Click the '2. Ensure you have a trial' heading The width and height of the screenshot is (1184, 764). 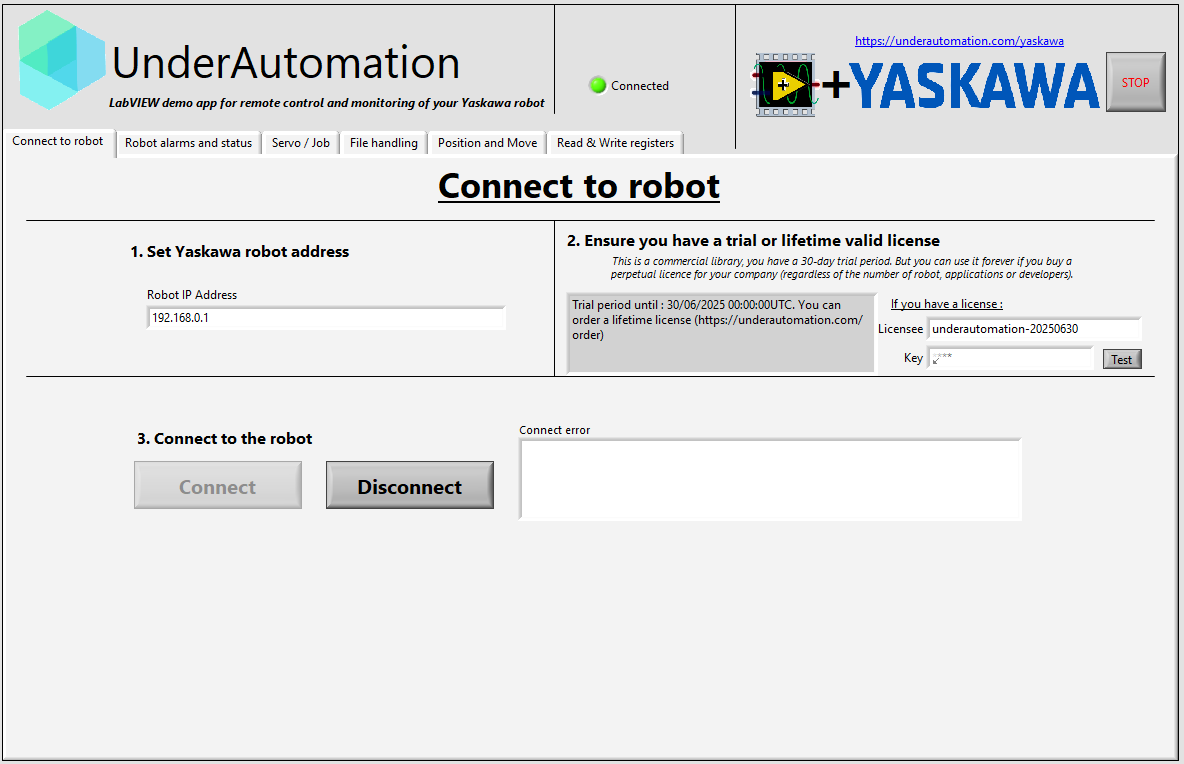pos(753,241)
